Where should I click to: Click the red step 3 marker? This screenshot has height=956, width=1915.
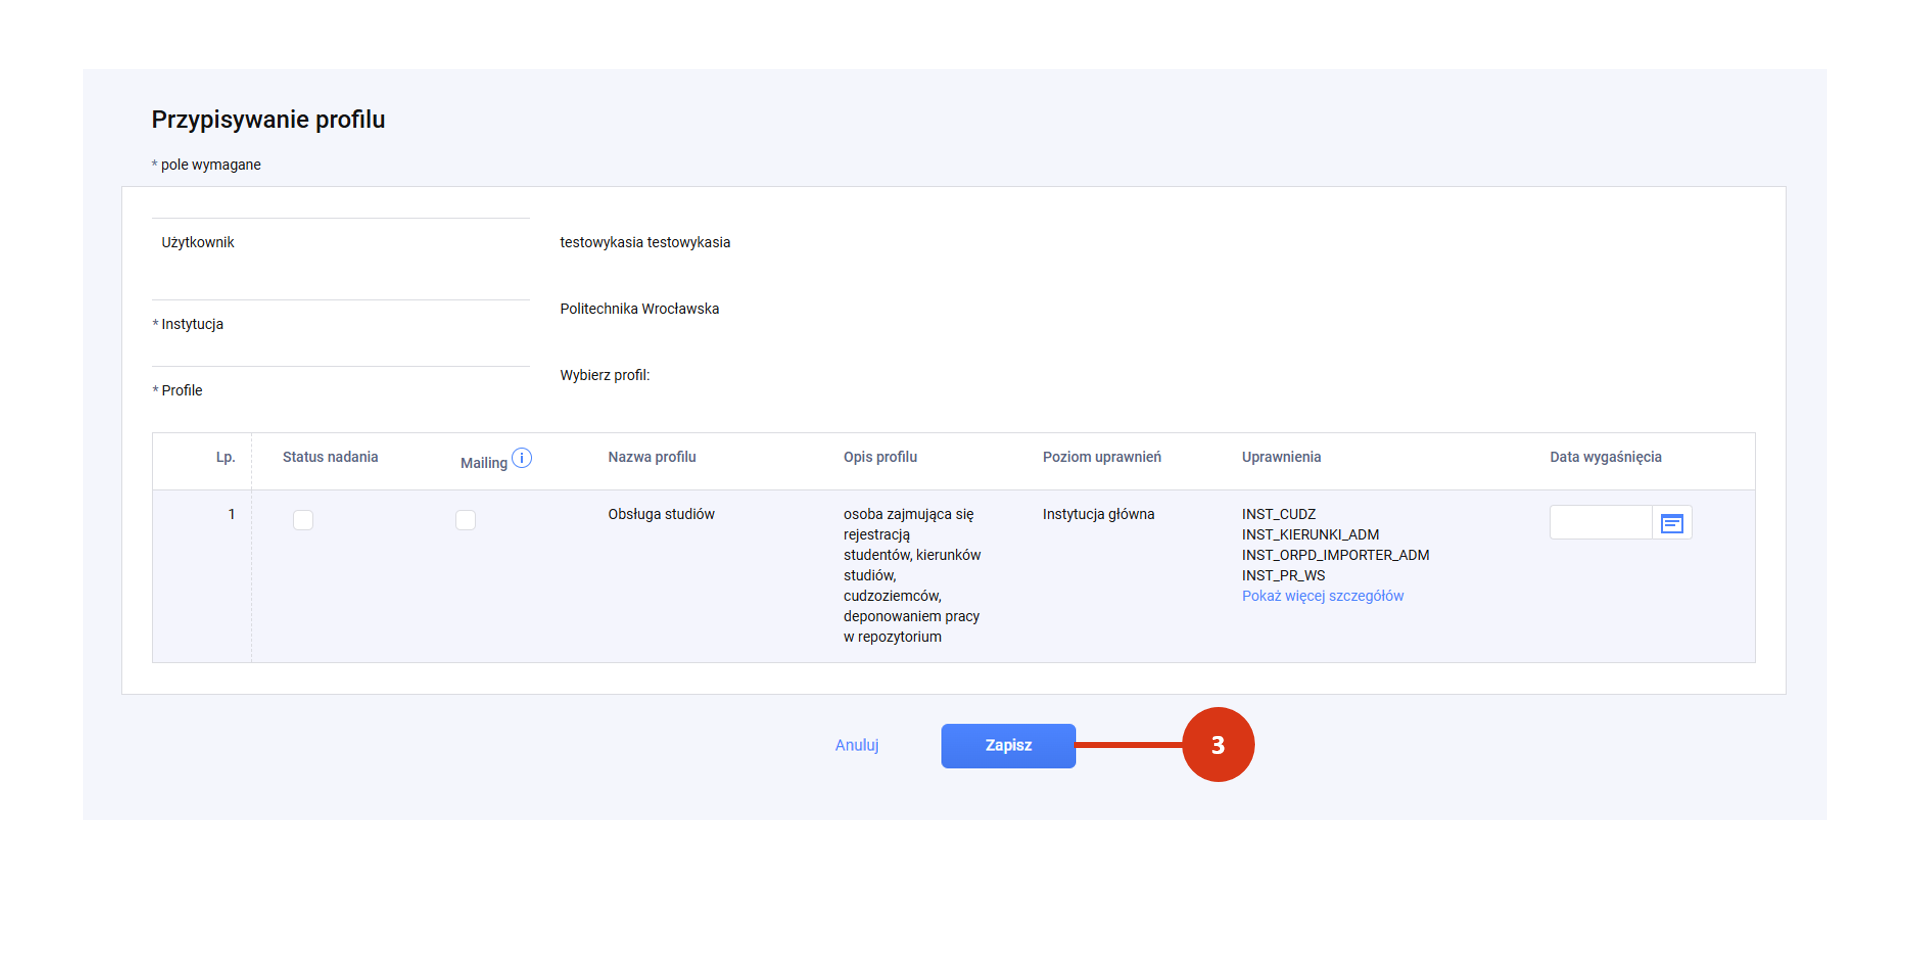coord(1217,745)
